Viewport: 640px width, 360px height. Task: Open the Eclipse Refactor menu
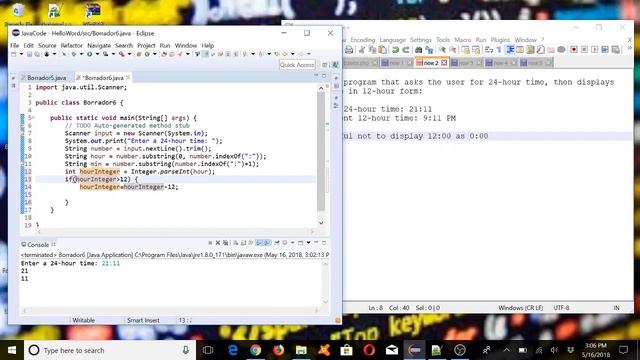(x=71, y=45)
